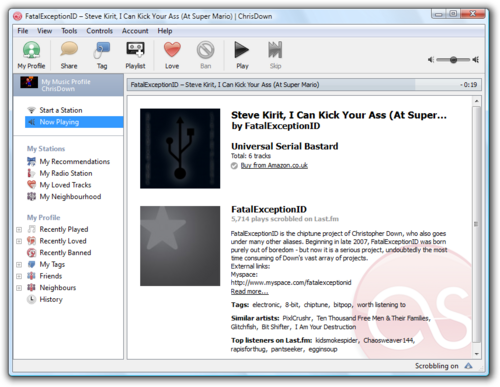Open the Help menu
Screen dimensions: 500x387
tap(165, 31)
